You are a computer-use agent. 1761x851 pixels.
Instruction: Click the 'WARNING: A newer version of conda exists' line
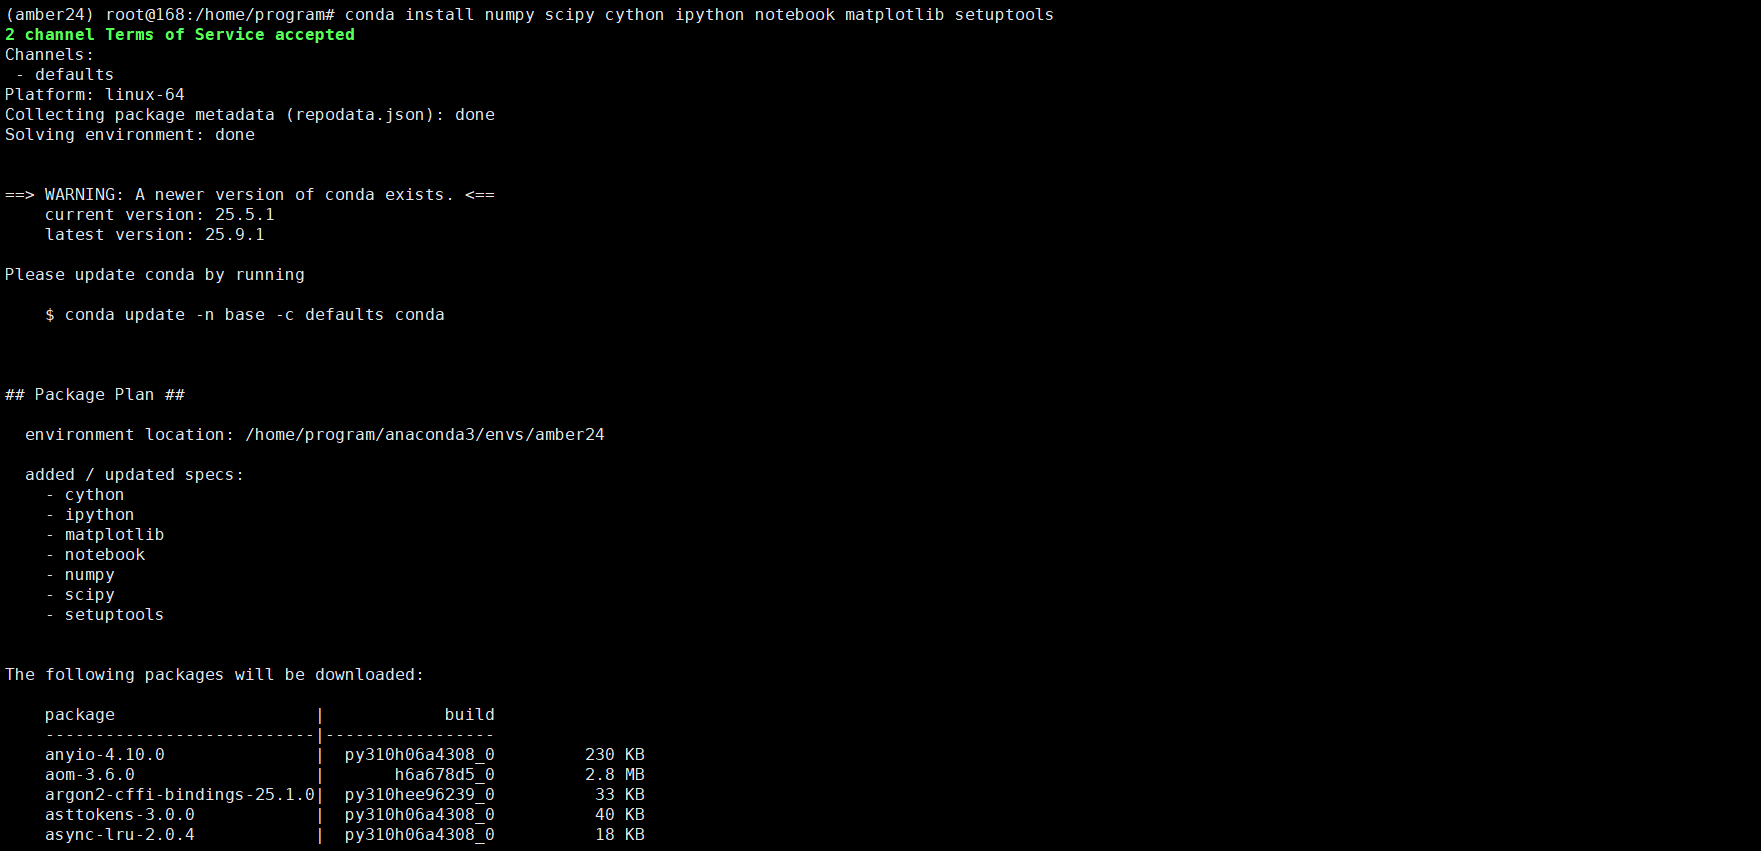250,195
